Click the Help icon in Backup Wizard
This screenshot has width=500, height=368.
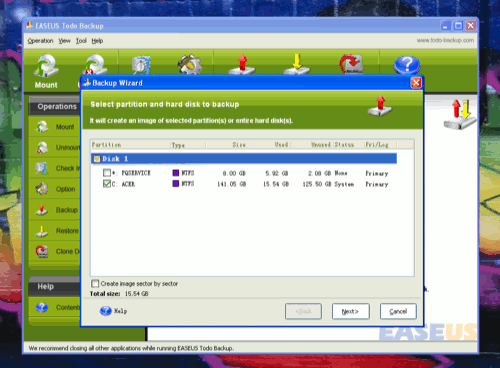coord(106,311)
